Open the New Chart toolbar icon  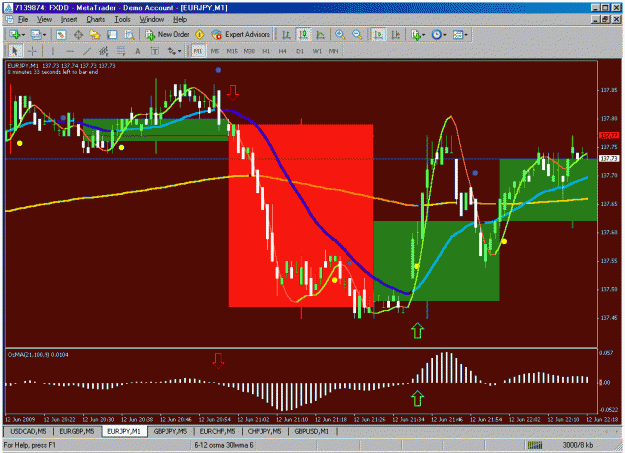[15, 35]
